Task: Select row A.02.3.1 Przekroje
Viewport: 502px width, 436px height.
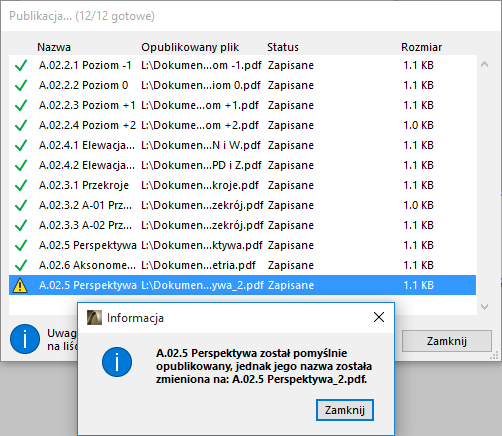Action: (242, 185)
